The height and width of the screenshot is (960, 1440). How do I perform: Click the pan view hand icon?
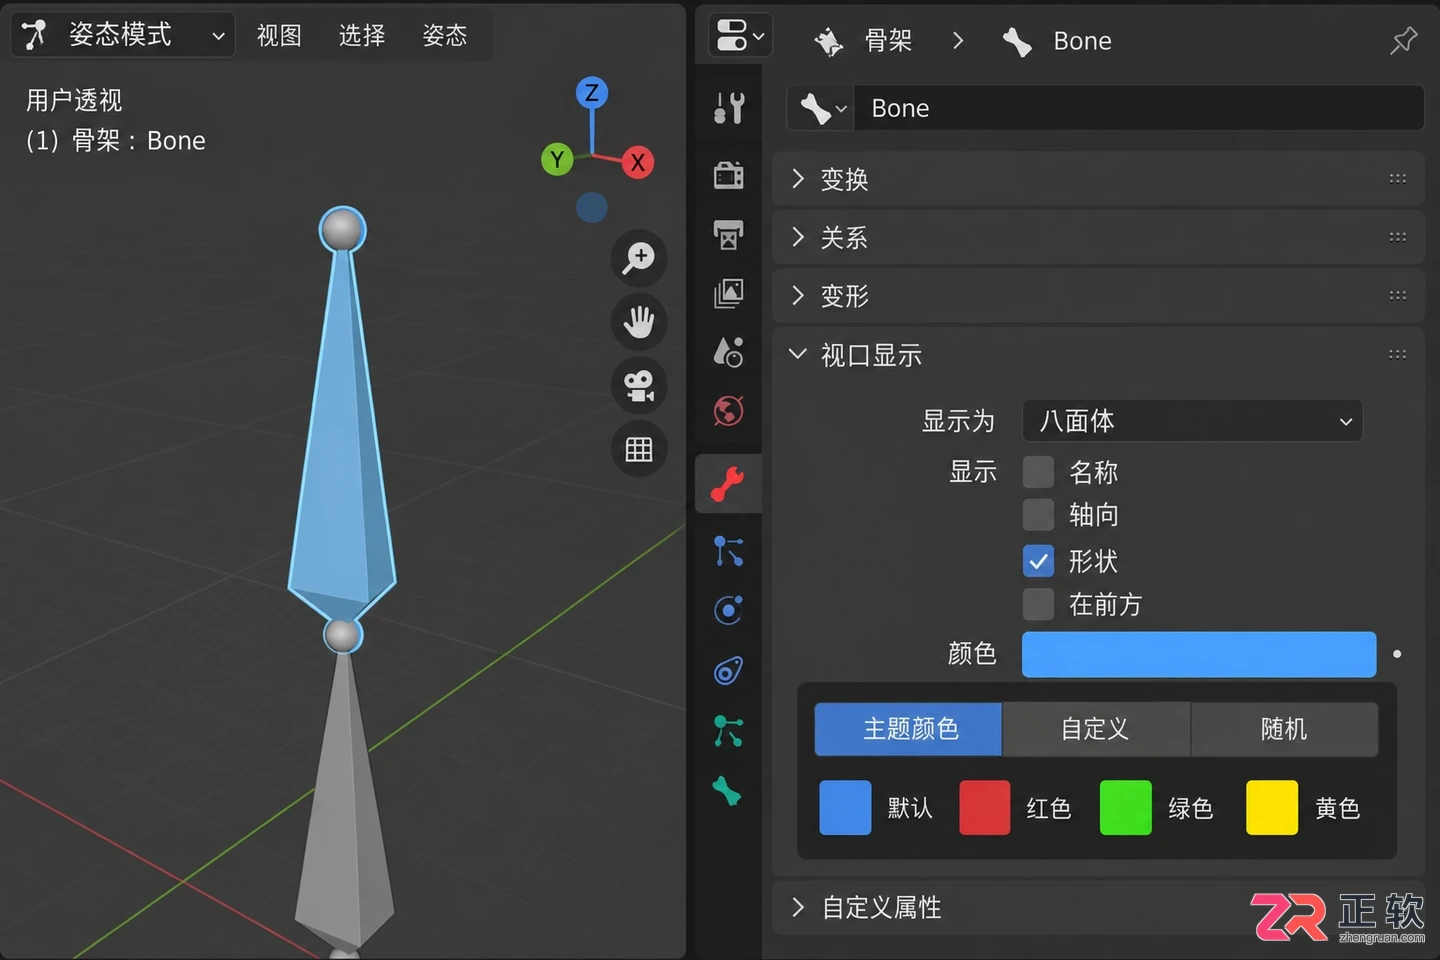tap(639, 322)
